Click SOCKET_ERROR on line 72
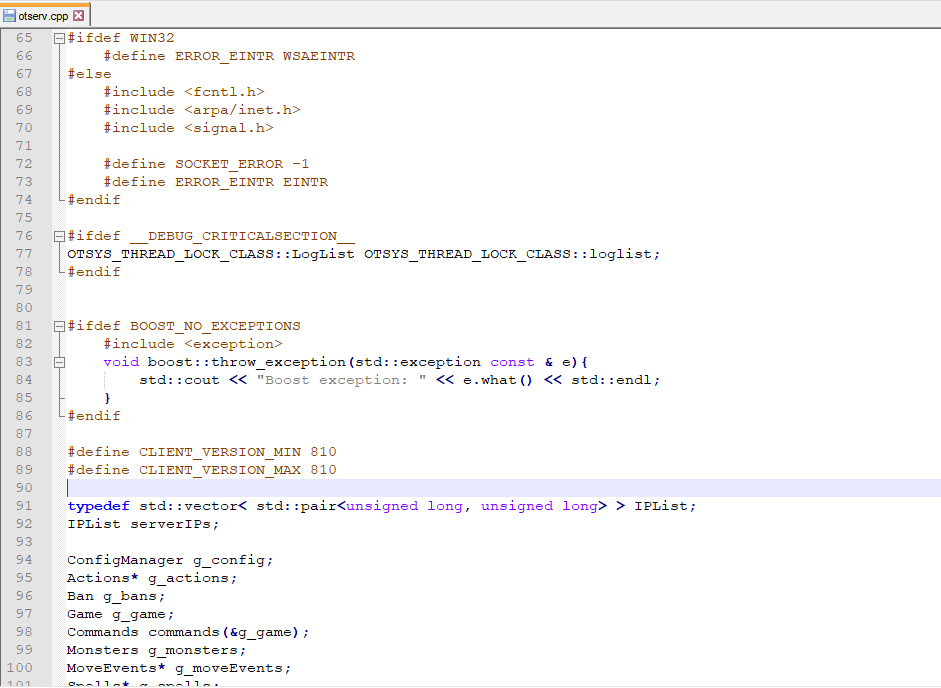The image size is (941, 688). pyautogui.click(x=229, y=164)
